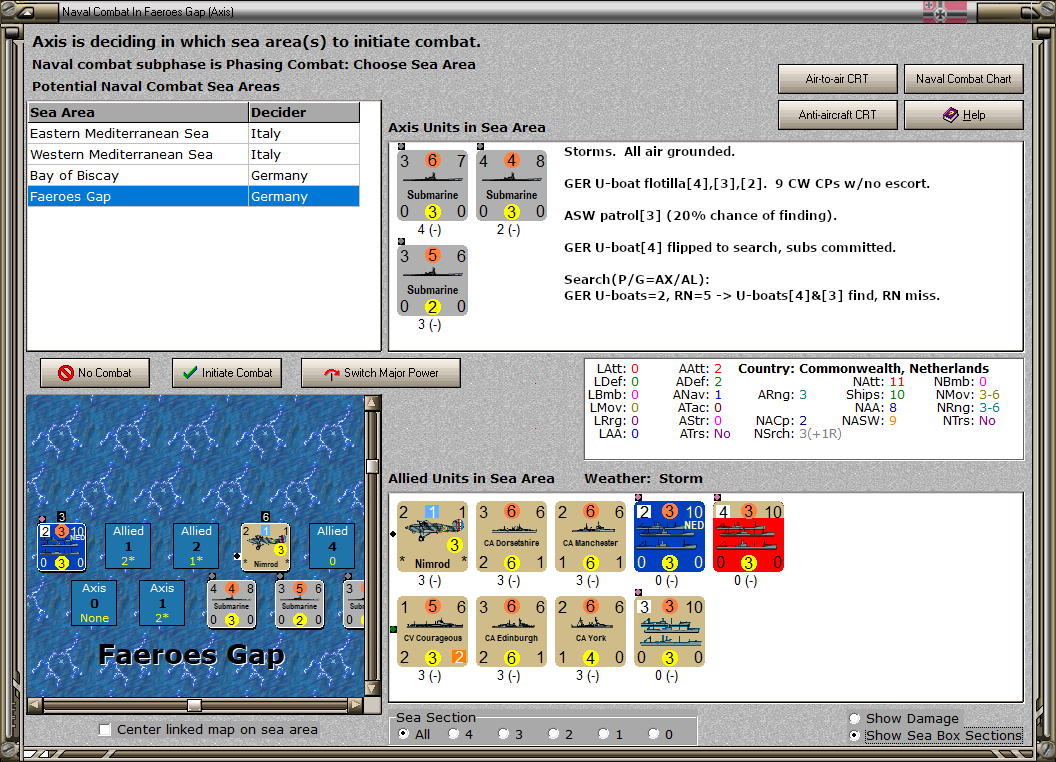The width and height of the screenshot is (1056, 762).
Task: Select sea section 2 radio button
Action: 553,734
